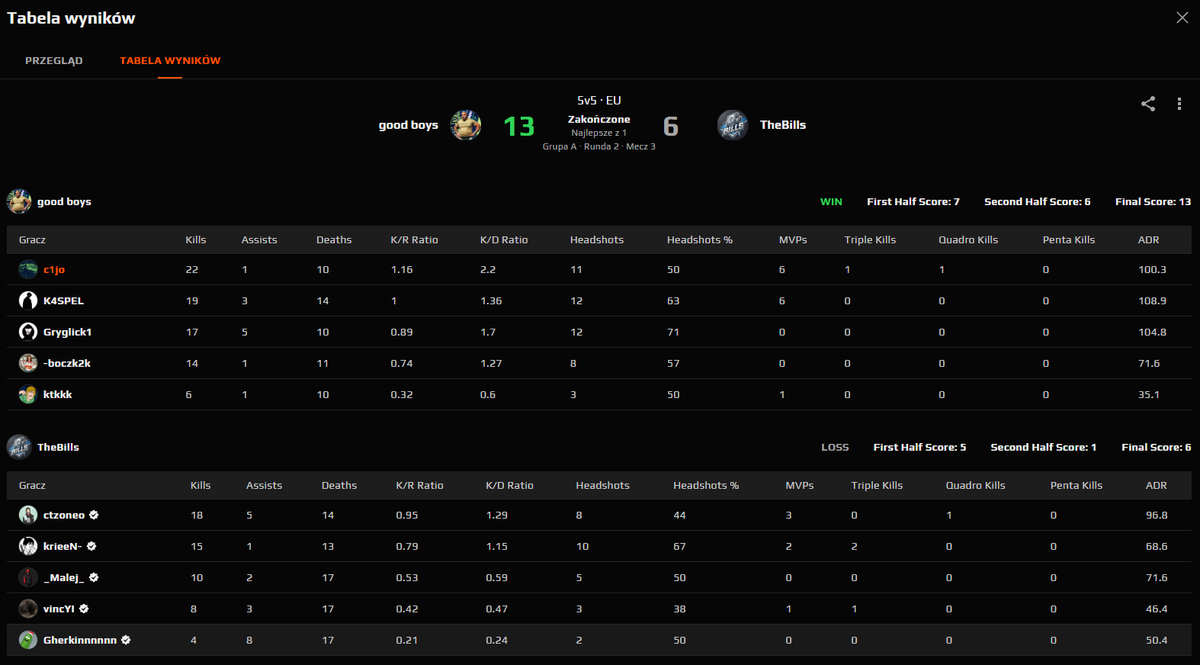
Task: Click Penta Kills header in TheBills table
Action: [x=1076, y=485]
